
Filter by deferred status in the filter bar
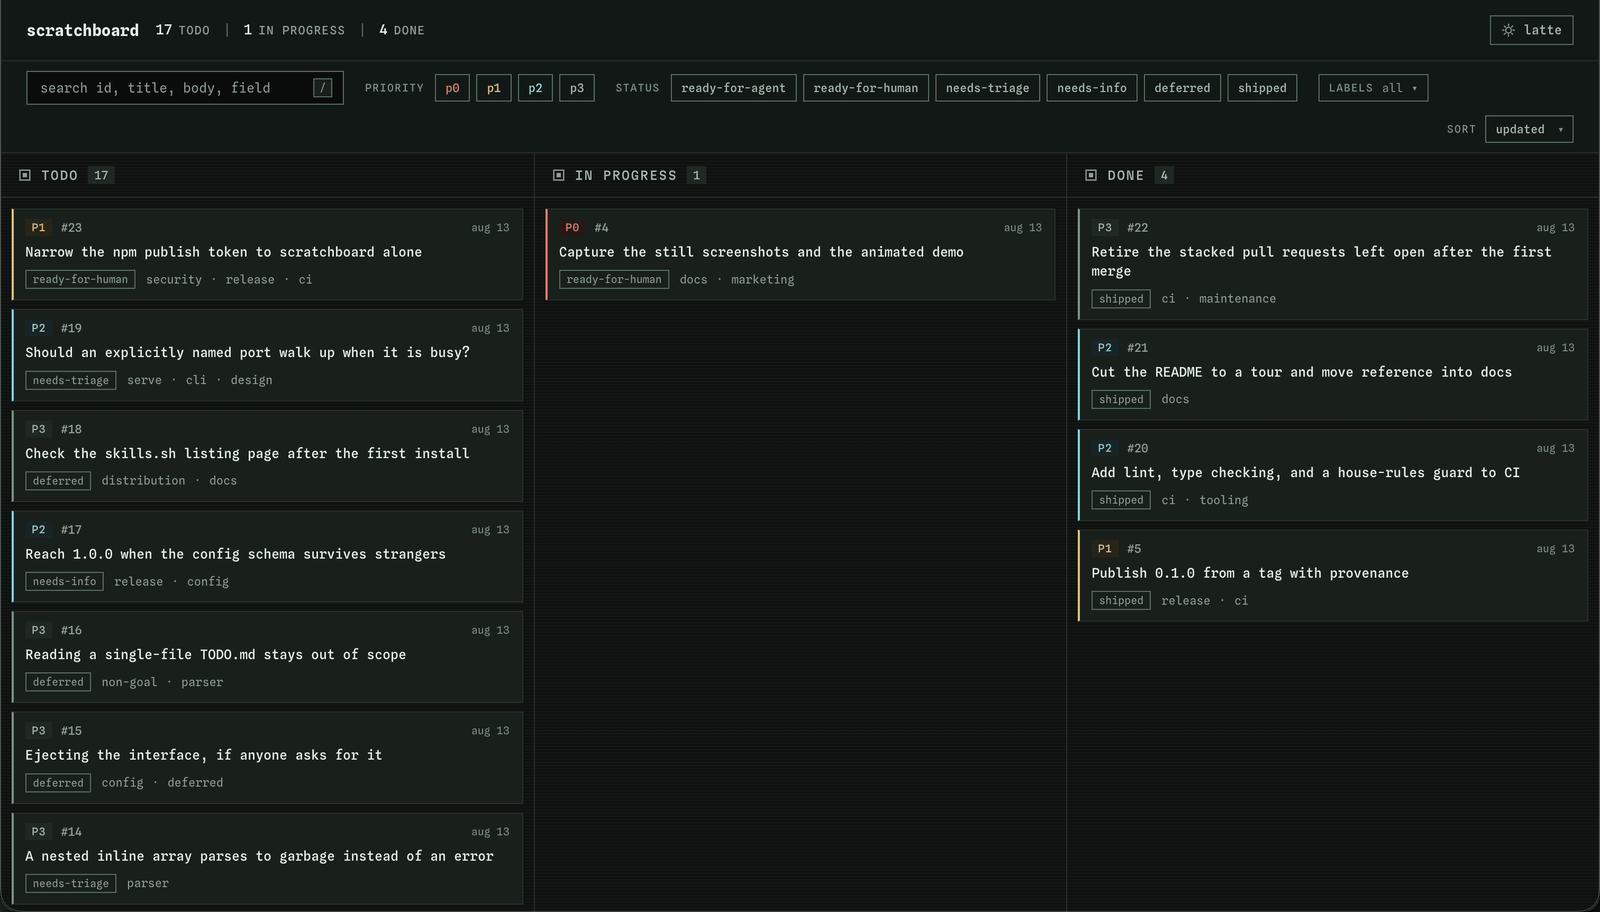point(1182,88)
